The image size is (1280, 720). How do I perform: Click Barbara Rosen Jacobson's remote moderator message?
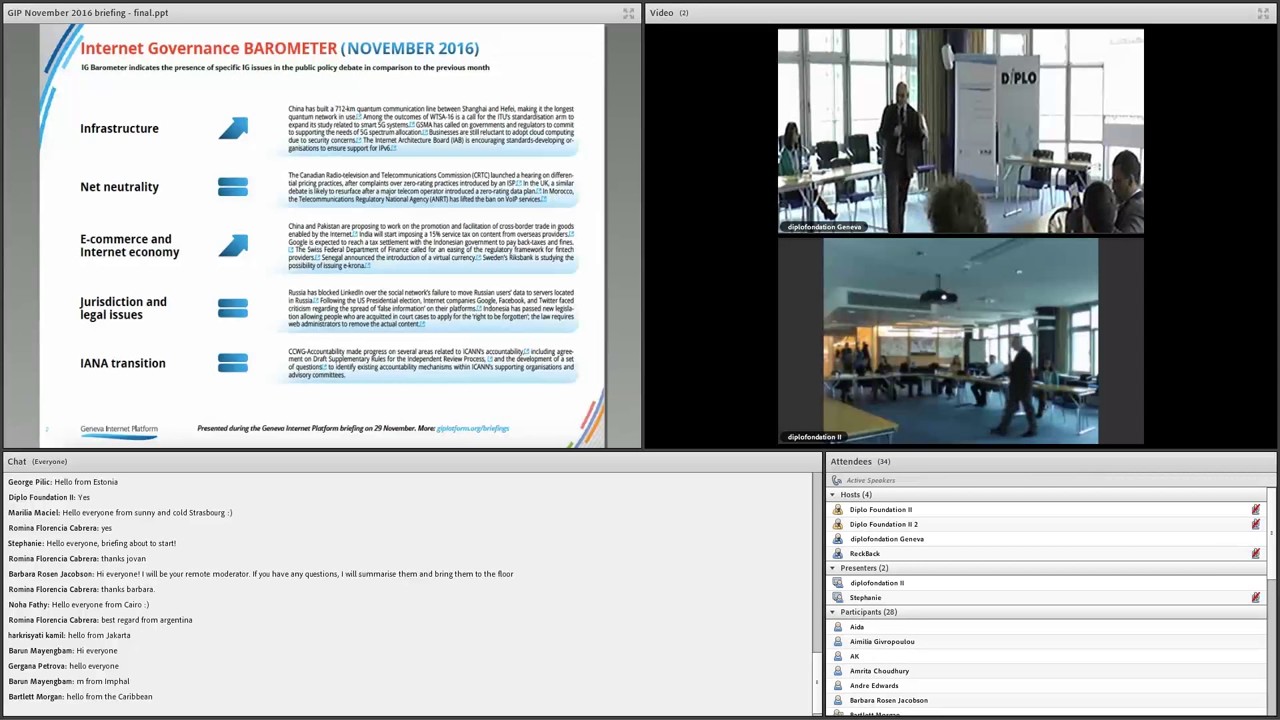click(261, 574)
